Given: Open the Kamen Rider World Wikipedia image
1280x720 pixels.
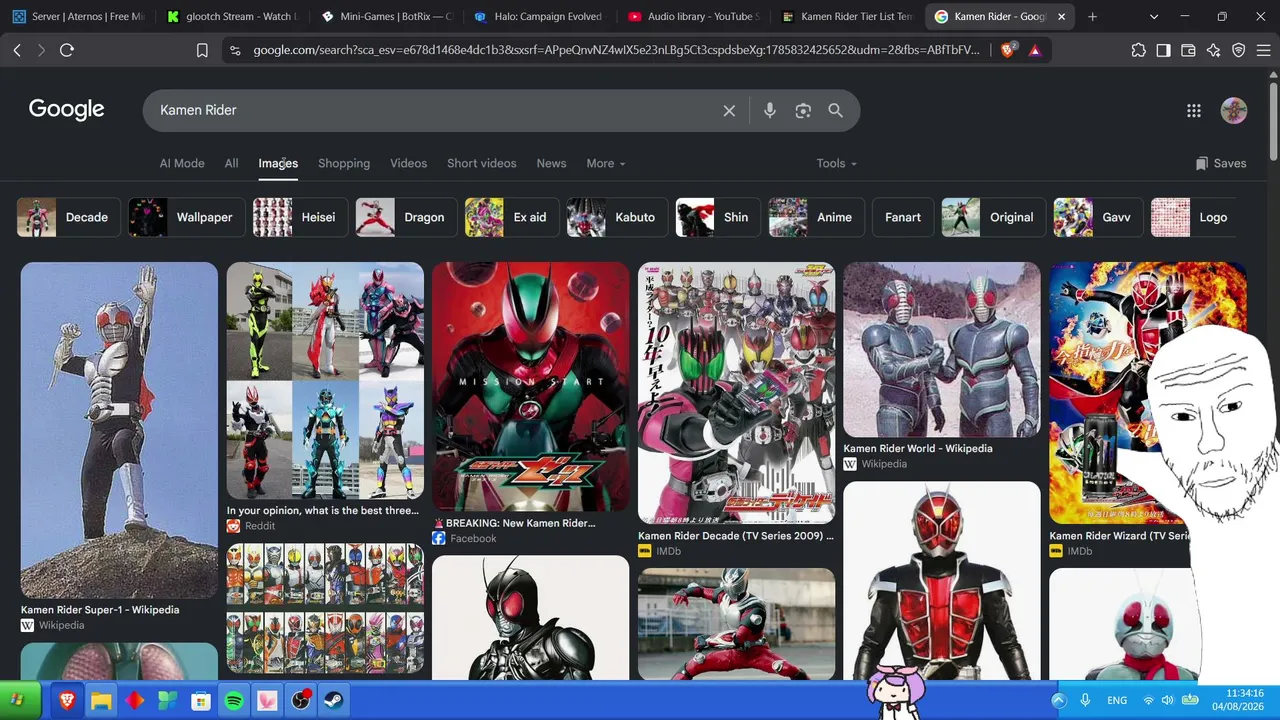Looking at the screenshot, I should tap(941, 350).
